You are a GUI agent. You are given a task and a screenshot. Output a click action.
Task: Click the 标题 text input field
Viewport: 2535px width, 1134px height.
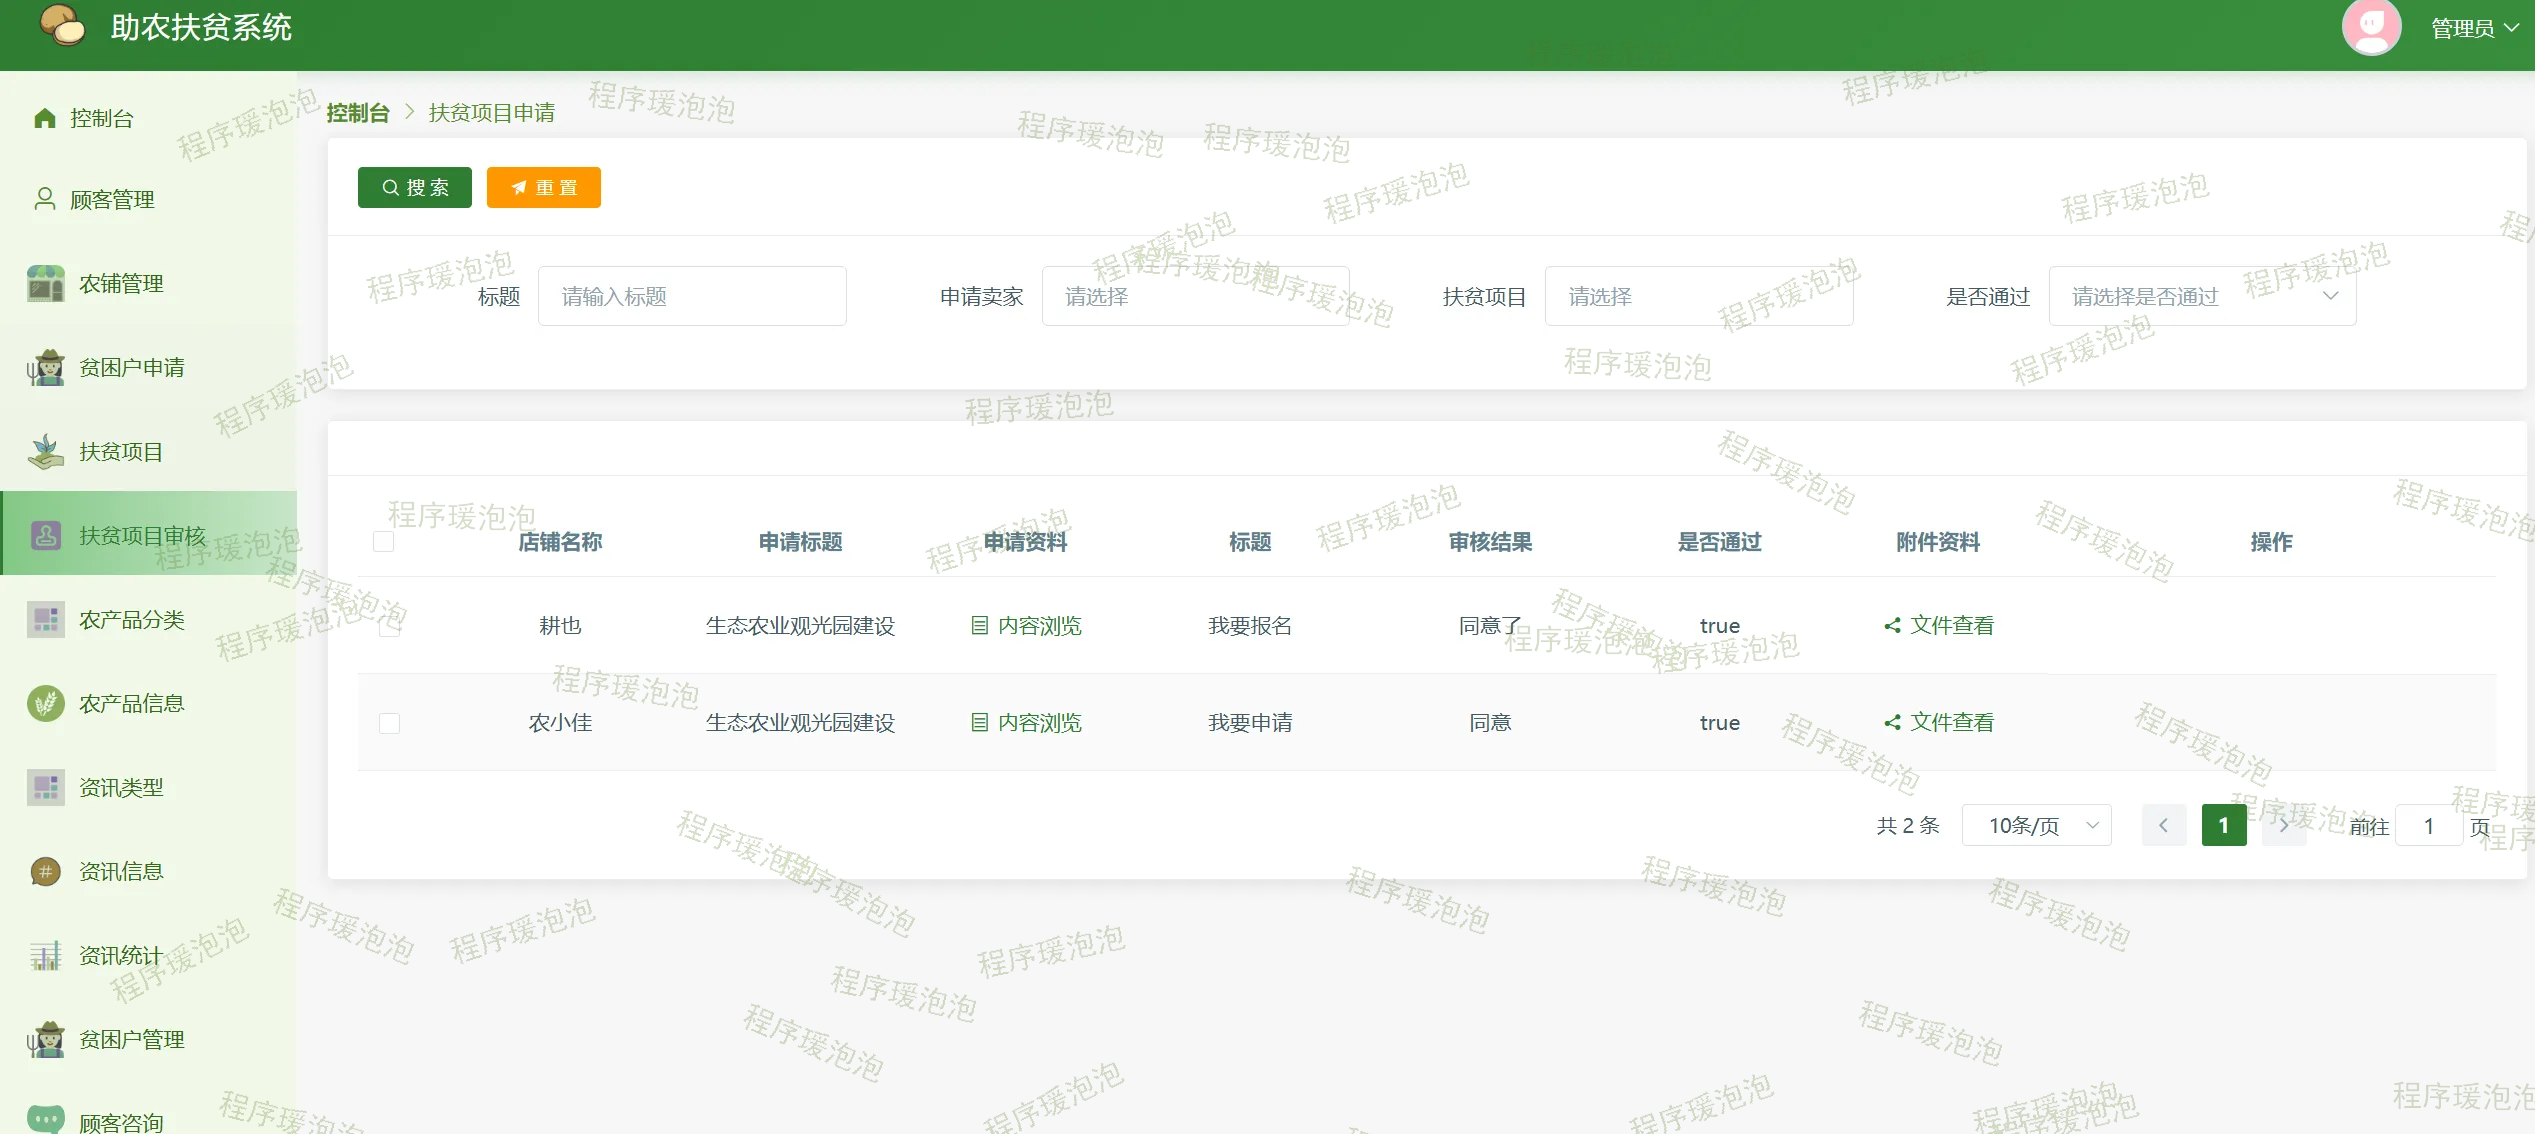(x=692, y=296)
